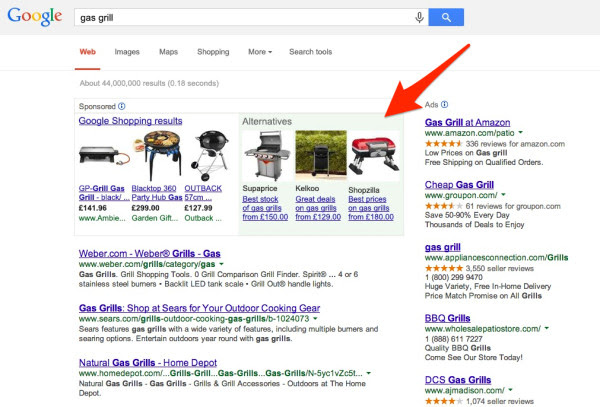Click the £299.00 price text
The width and height of the screenshot is (600, 407).
point(145,208)
